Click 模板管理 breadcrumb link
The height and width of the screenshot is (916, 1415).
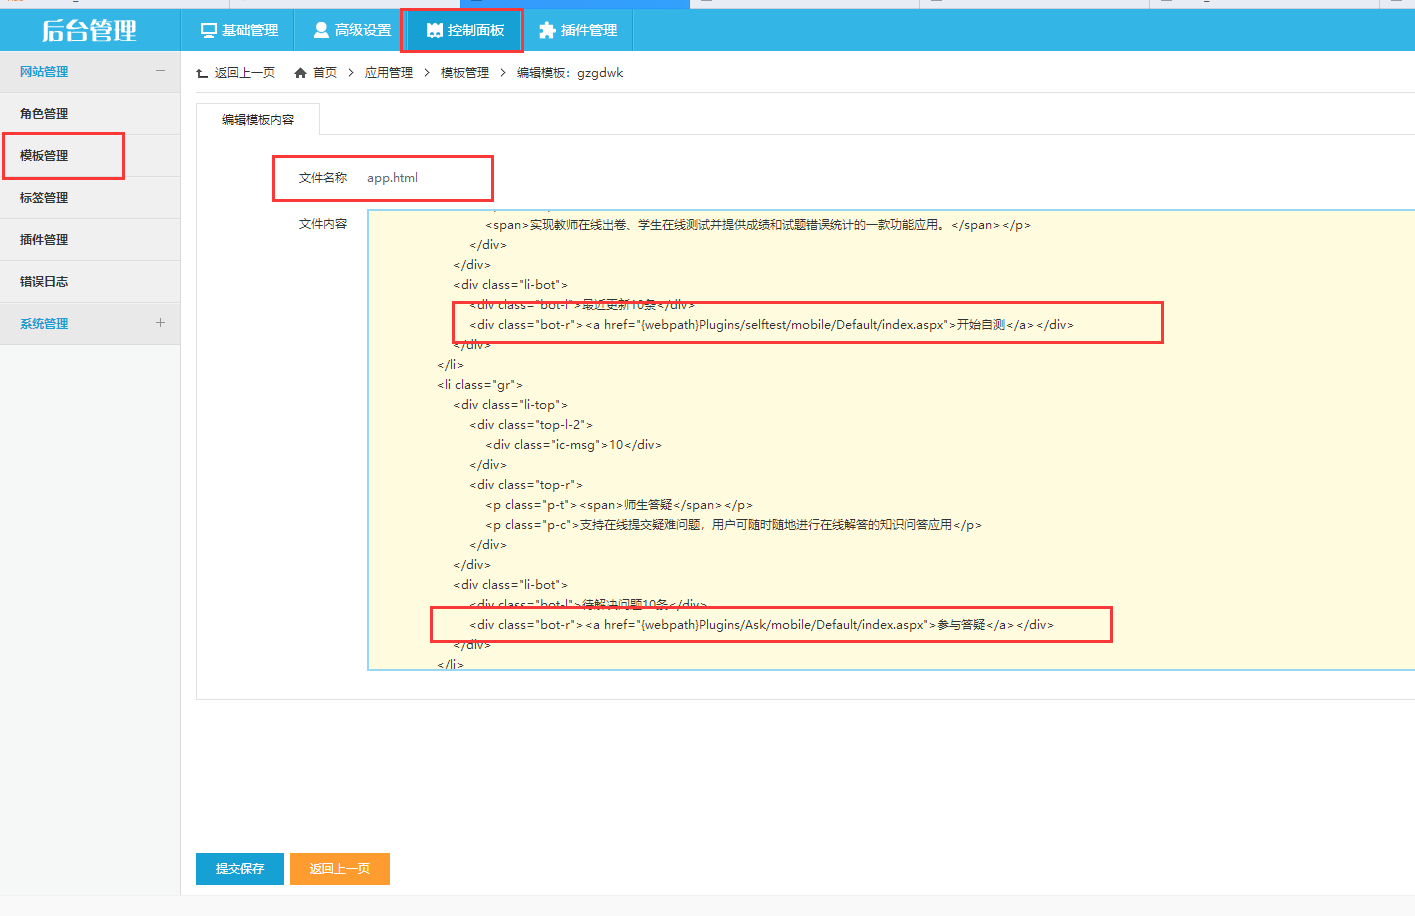(x=464, y=73)
